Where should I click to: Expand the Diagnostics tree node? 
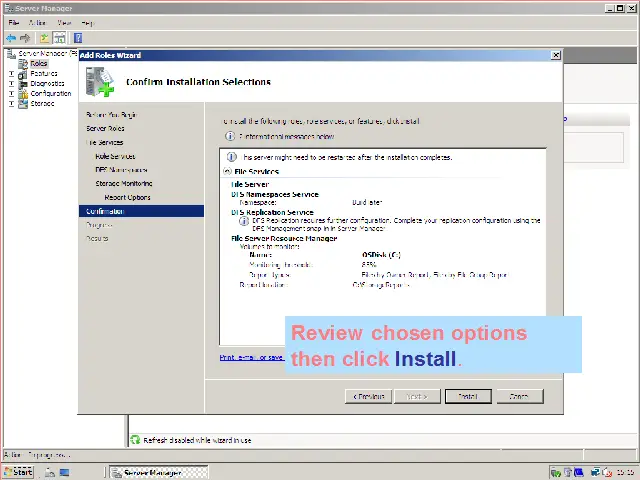click(11, 84)
